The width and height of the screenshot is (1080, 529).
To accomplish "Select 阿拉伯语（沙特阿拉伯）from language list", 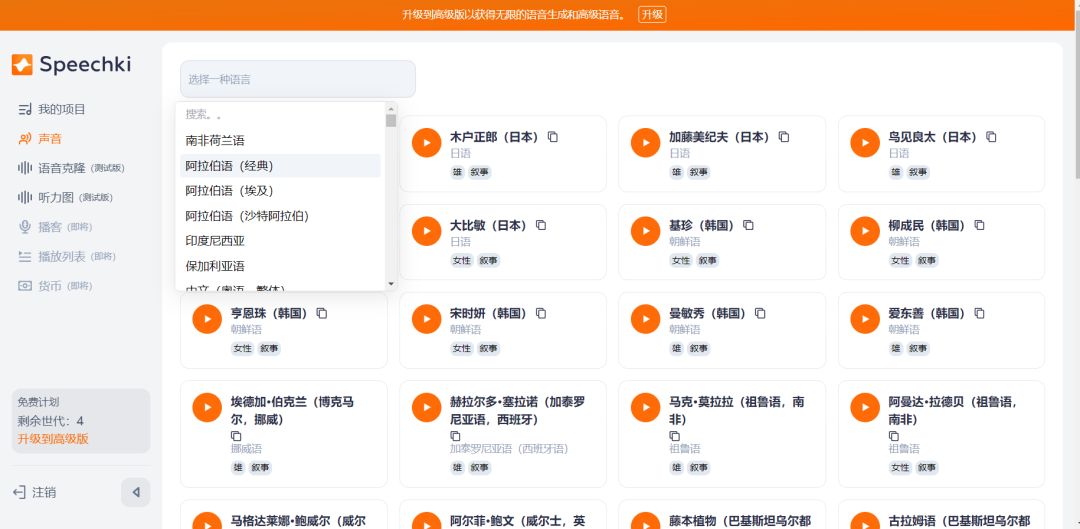I will pyautogui.click(x=280, y=216).
